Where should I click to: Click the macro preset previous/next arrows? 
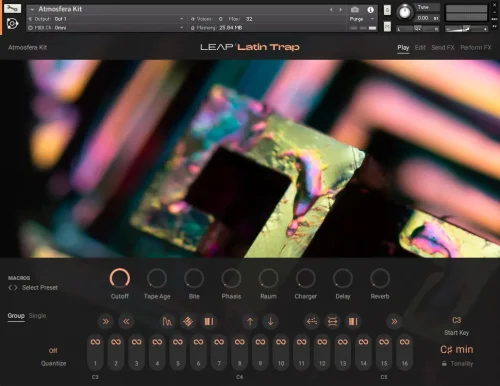tap(13, 288)
